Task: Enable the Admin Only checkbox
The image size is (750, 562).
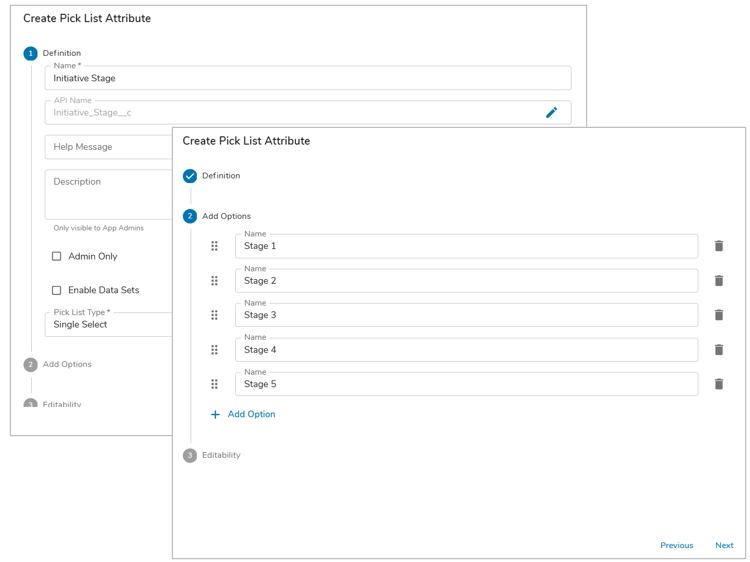Action: click(x=57, y=257)
